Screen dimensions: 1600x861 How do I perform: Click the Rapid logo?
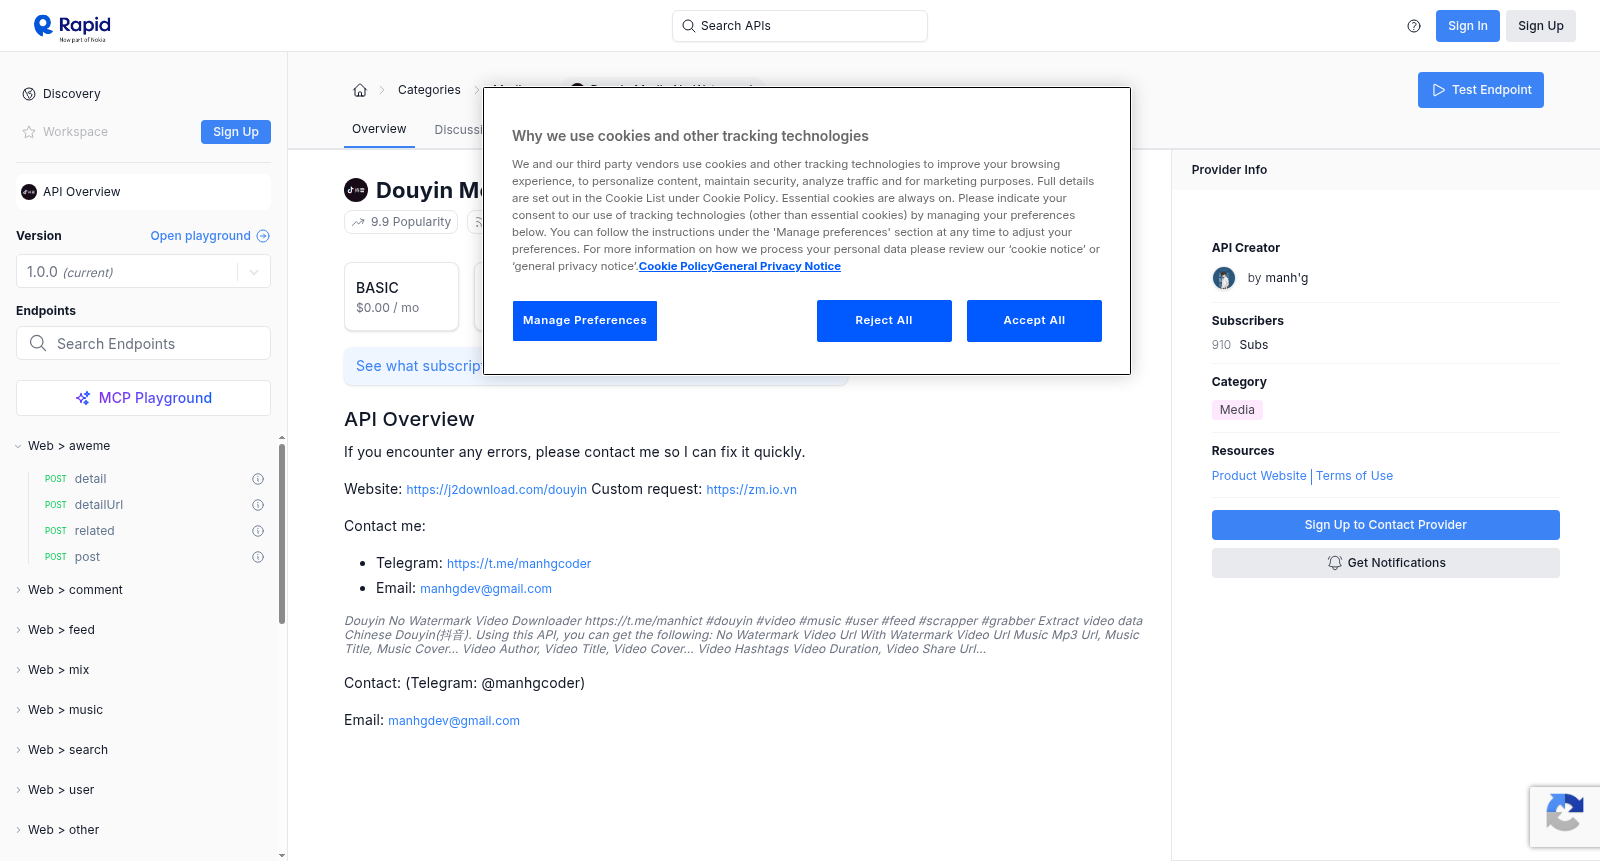pos(72,27)
